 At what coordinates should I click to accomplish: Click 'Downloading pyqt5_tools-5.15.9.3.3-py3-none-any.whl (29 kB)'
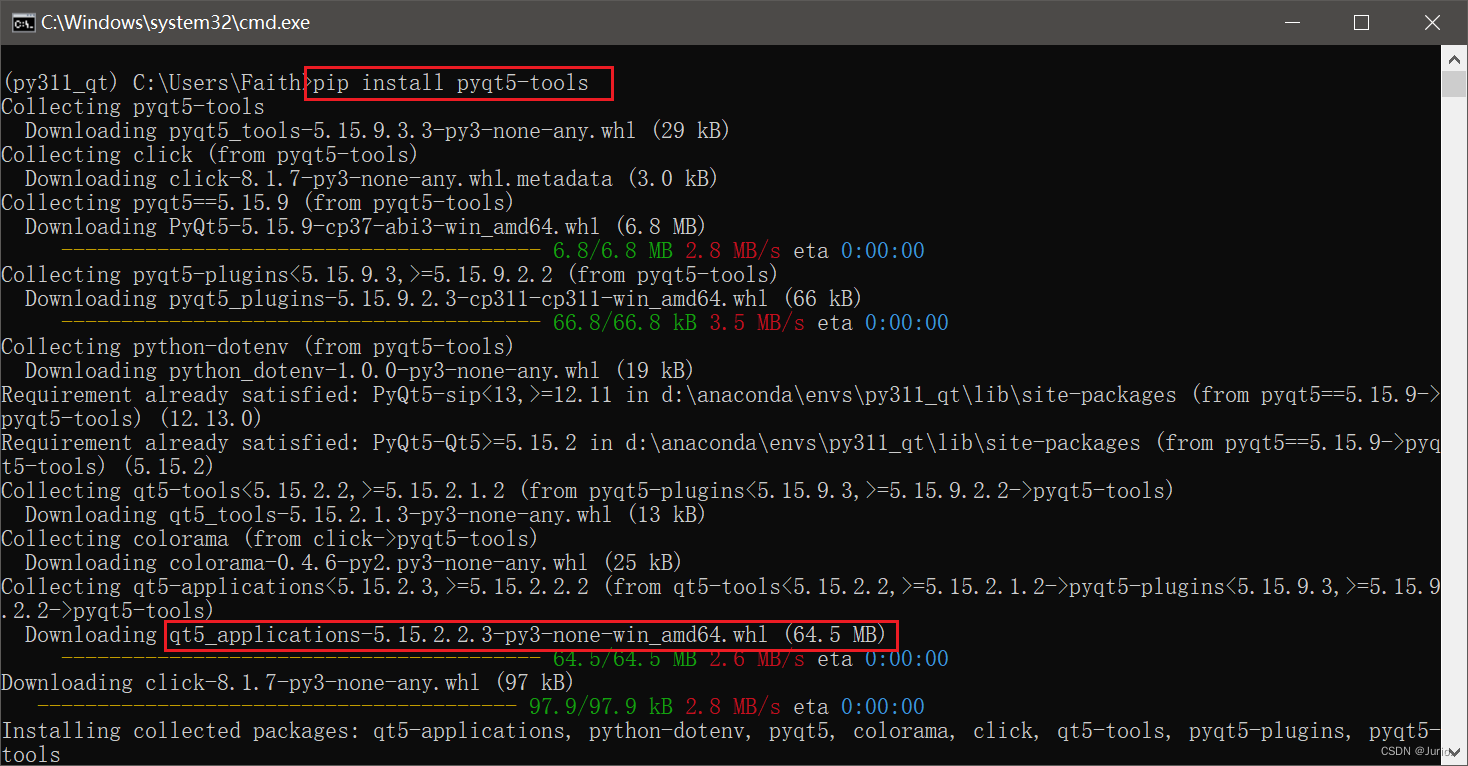pos(377,131)
